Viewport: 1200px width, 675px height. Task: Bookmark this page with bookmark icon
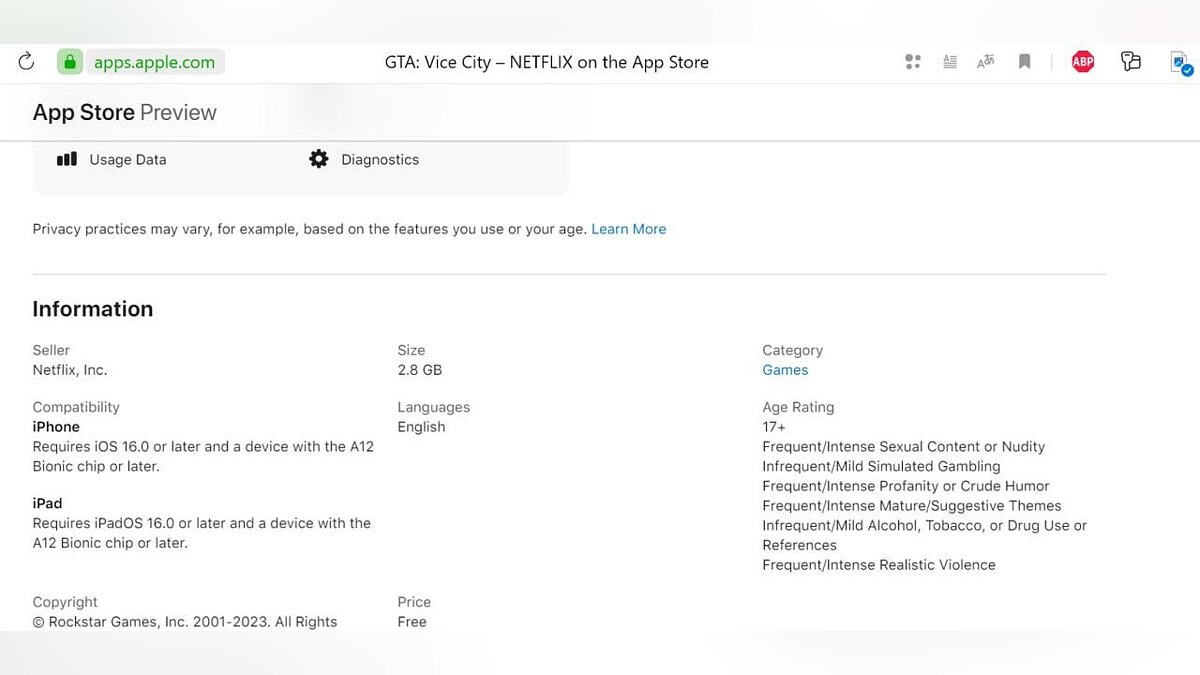(1024, 62)
